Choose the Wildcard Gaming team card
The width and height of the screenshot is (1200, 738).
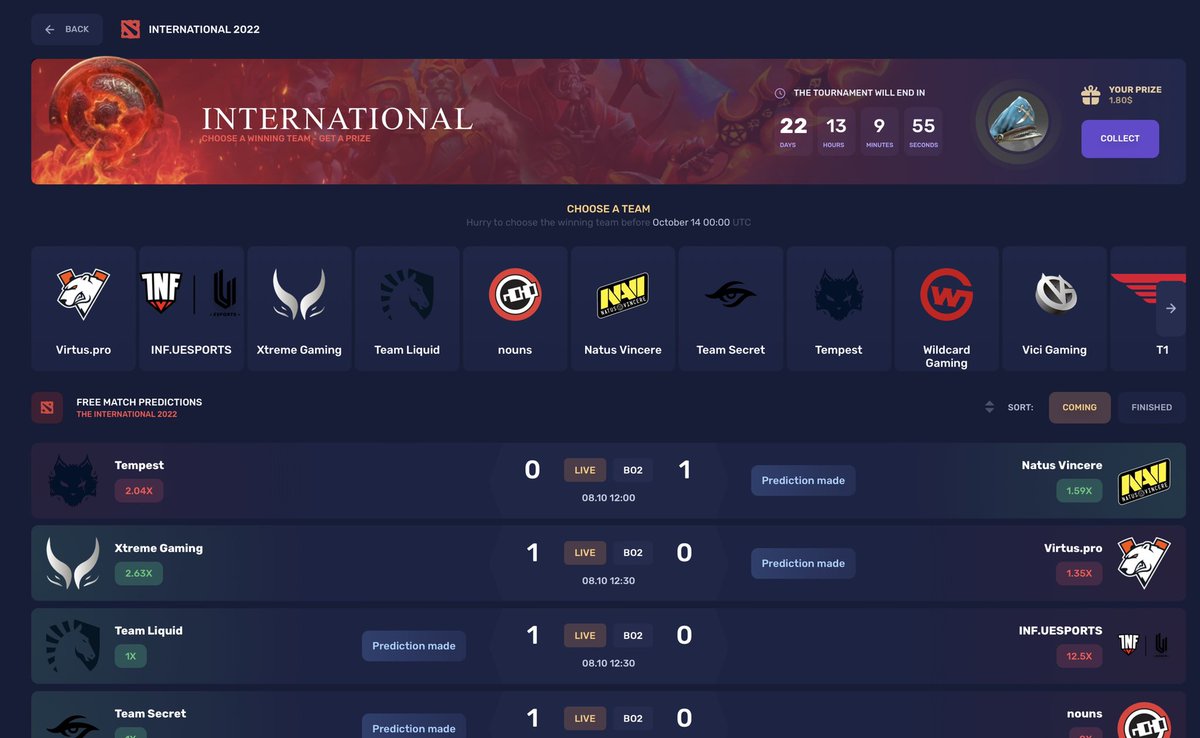pos(947,309)
